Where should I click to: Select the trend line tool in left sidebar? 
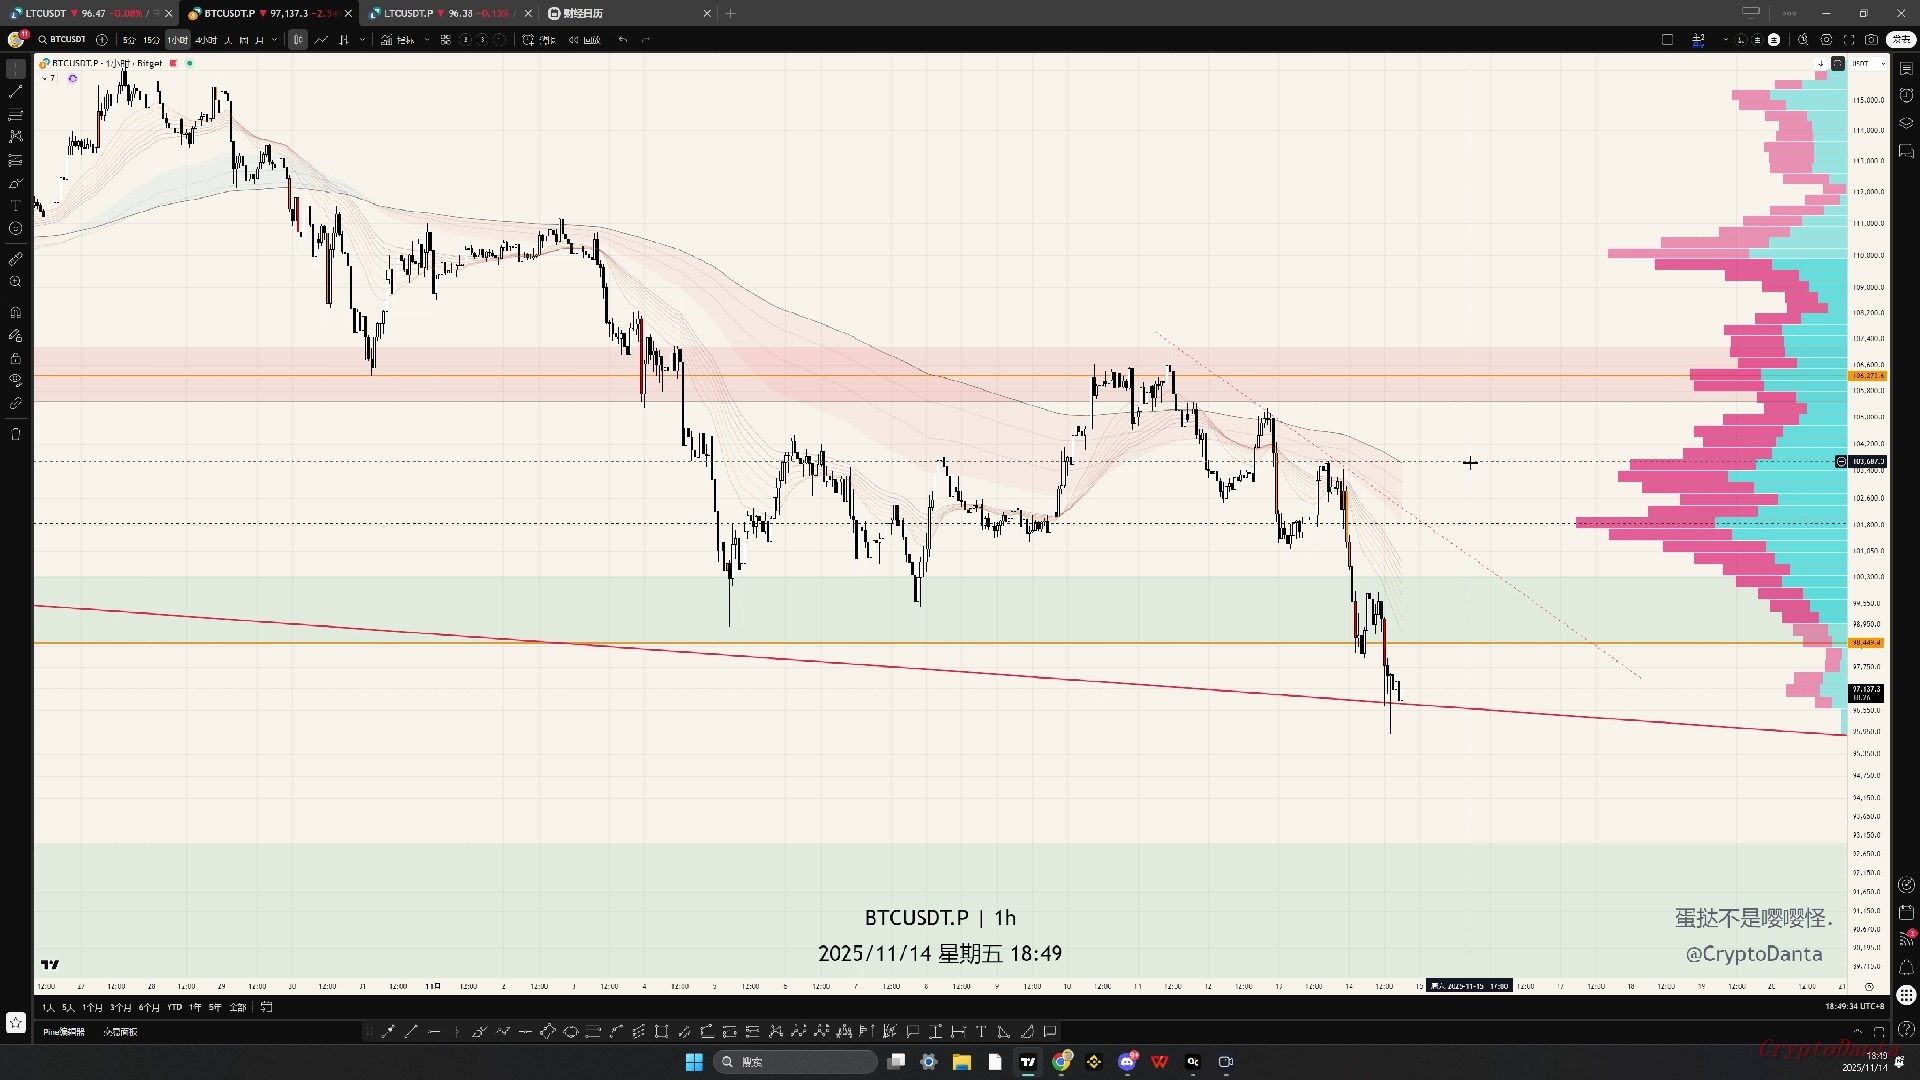pyautogui.click(x=15, y=91)
